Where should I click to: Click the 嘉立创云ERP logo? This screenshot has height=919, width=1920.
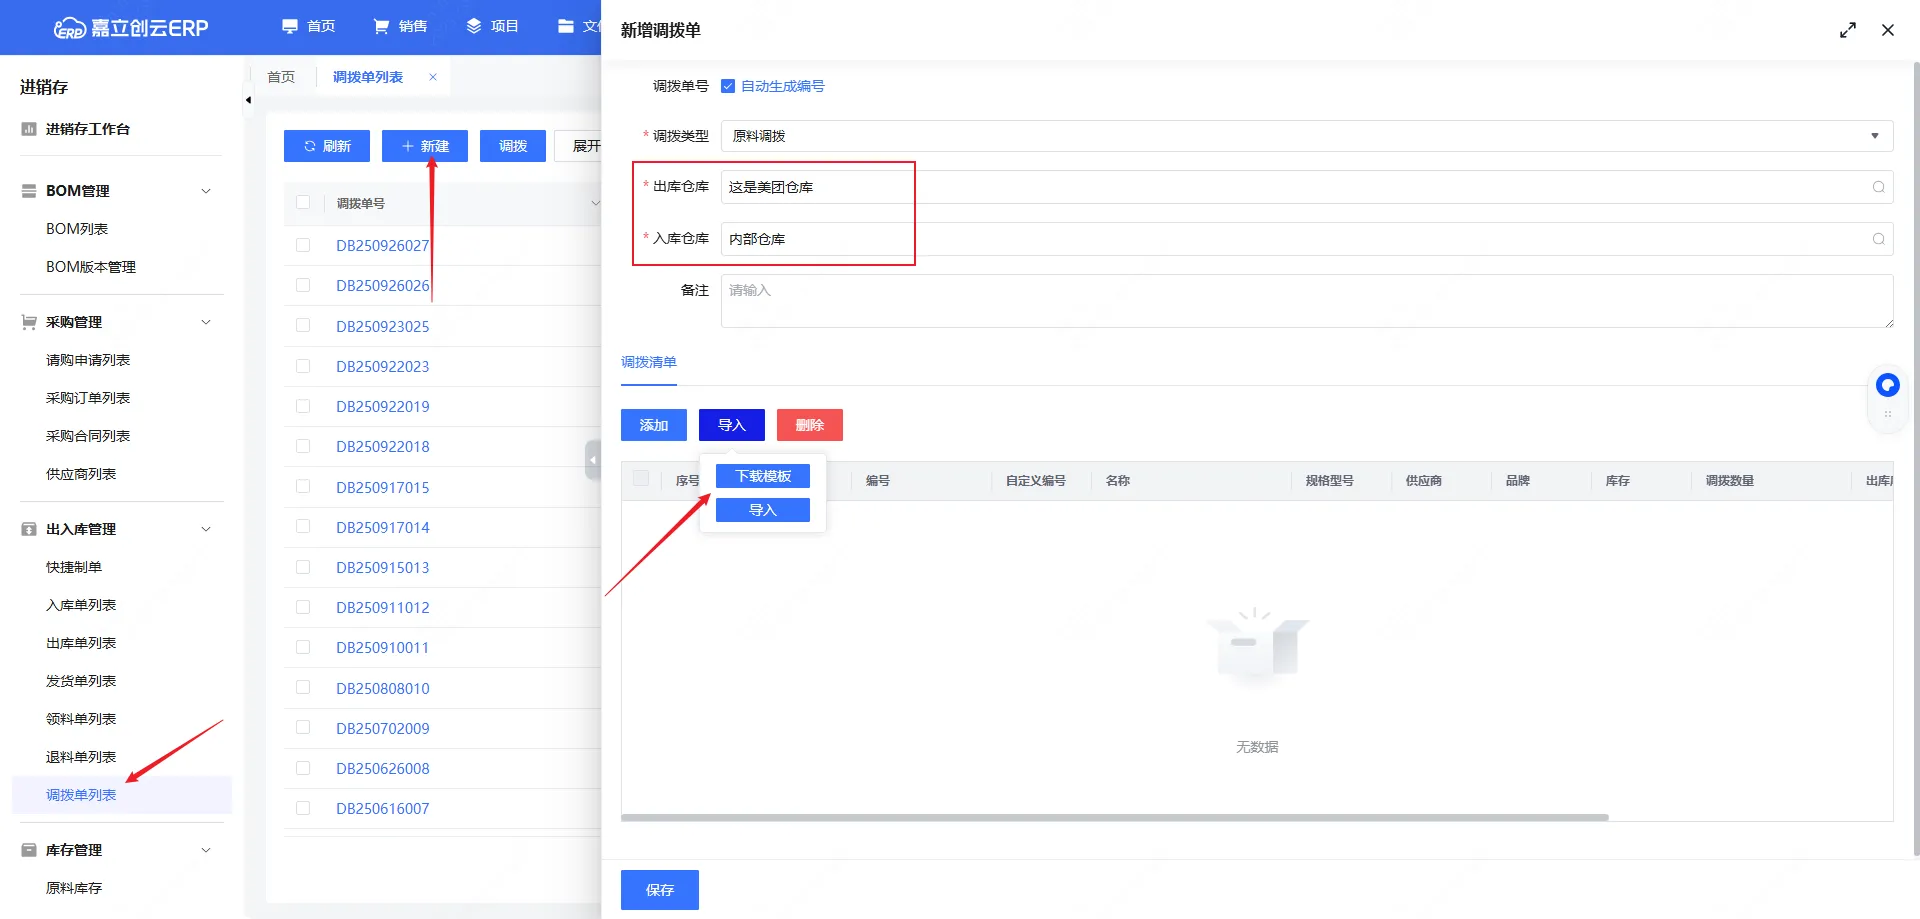coord(131,28)
